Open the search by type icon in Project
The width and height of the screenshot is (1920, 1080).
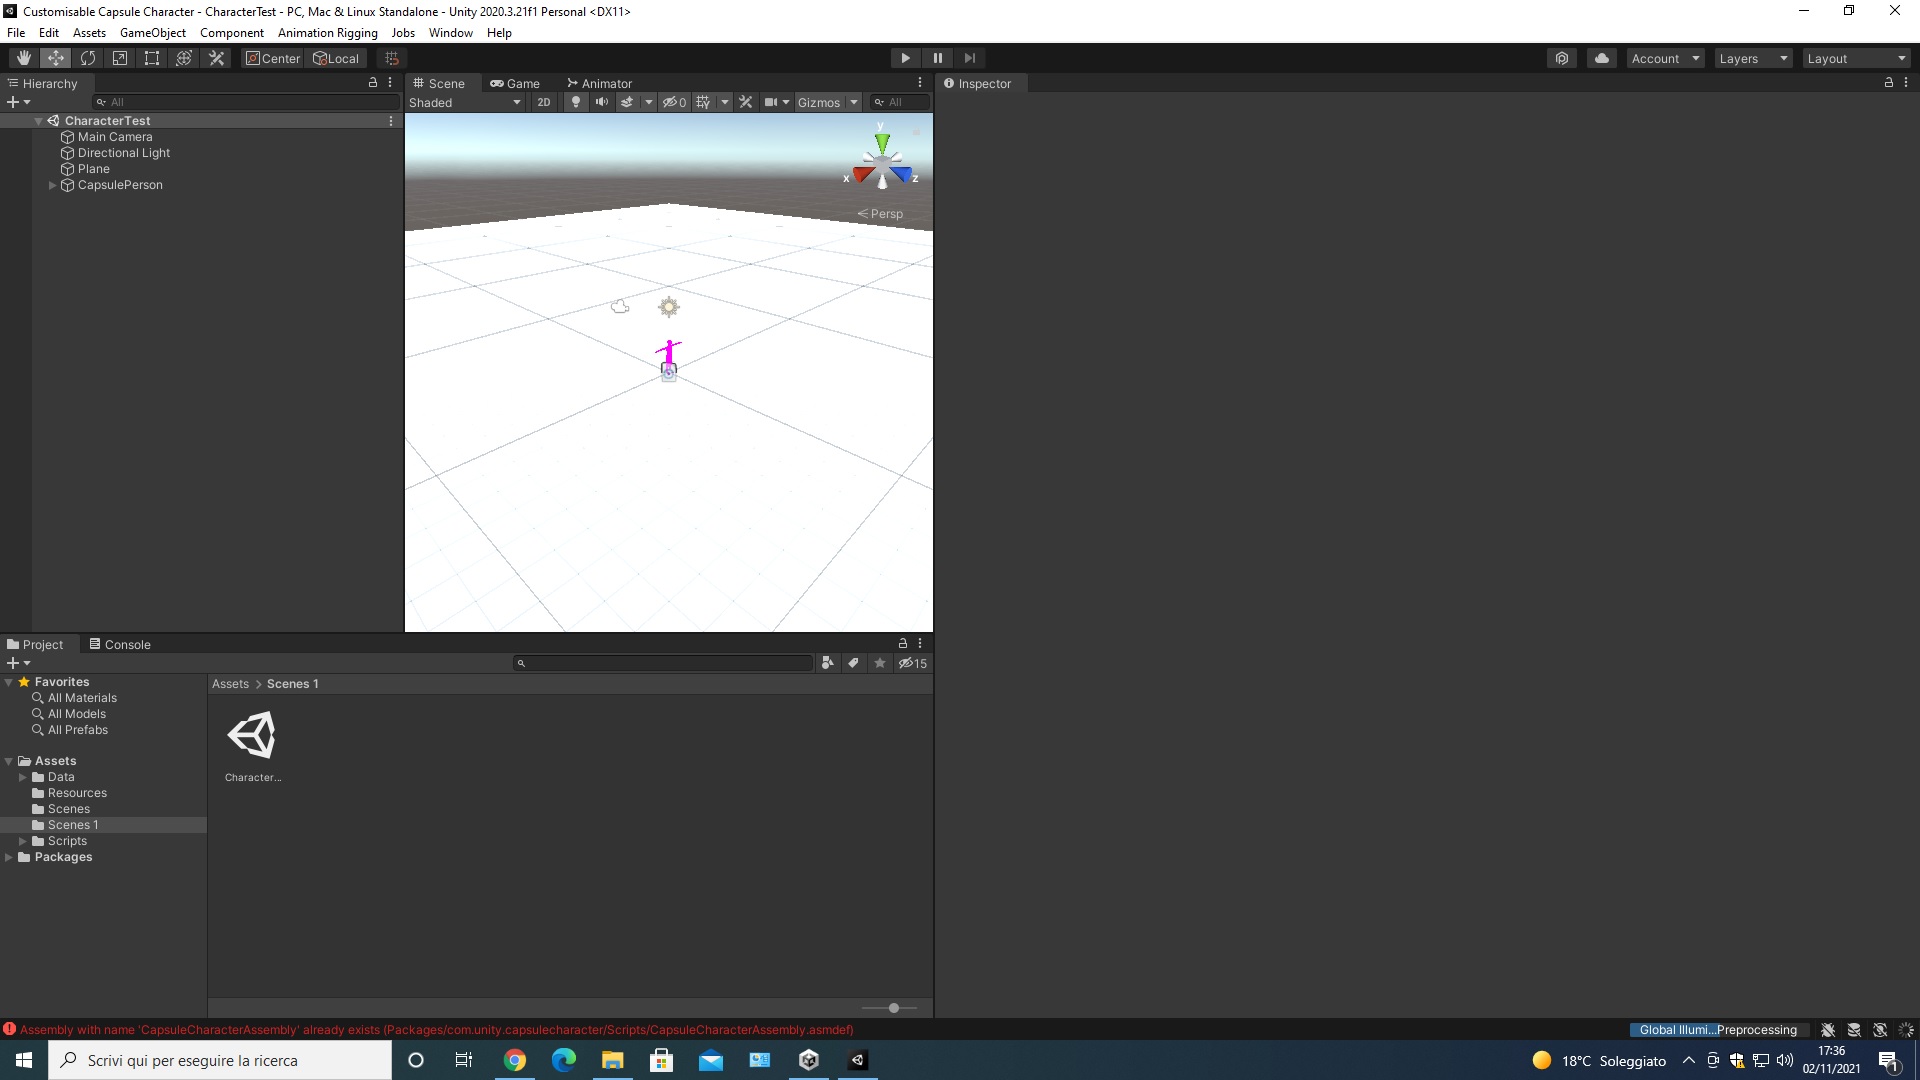pos(827,662)
